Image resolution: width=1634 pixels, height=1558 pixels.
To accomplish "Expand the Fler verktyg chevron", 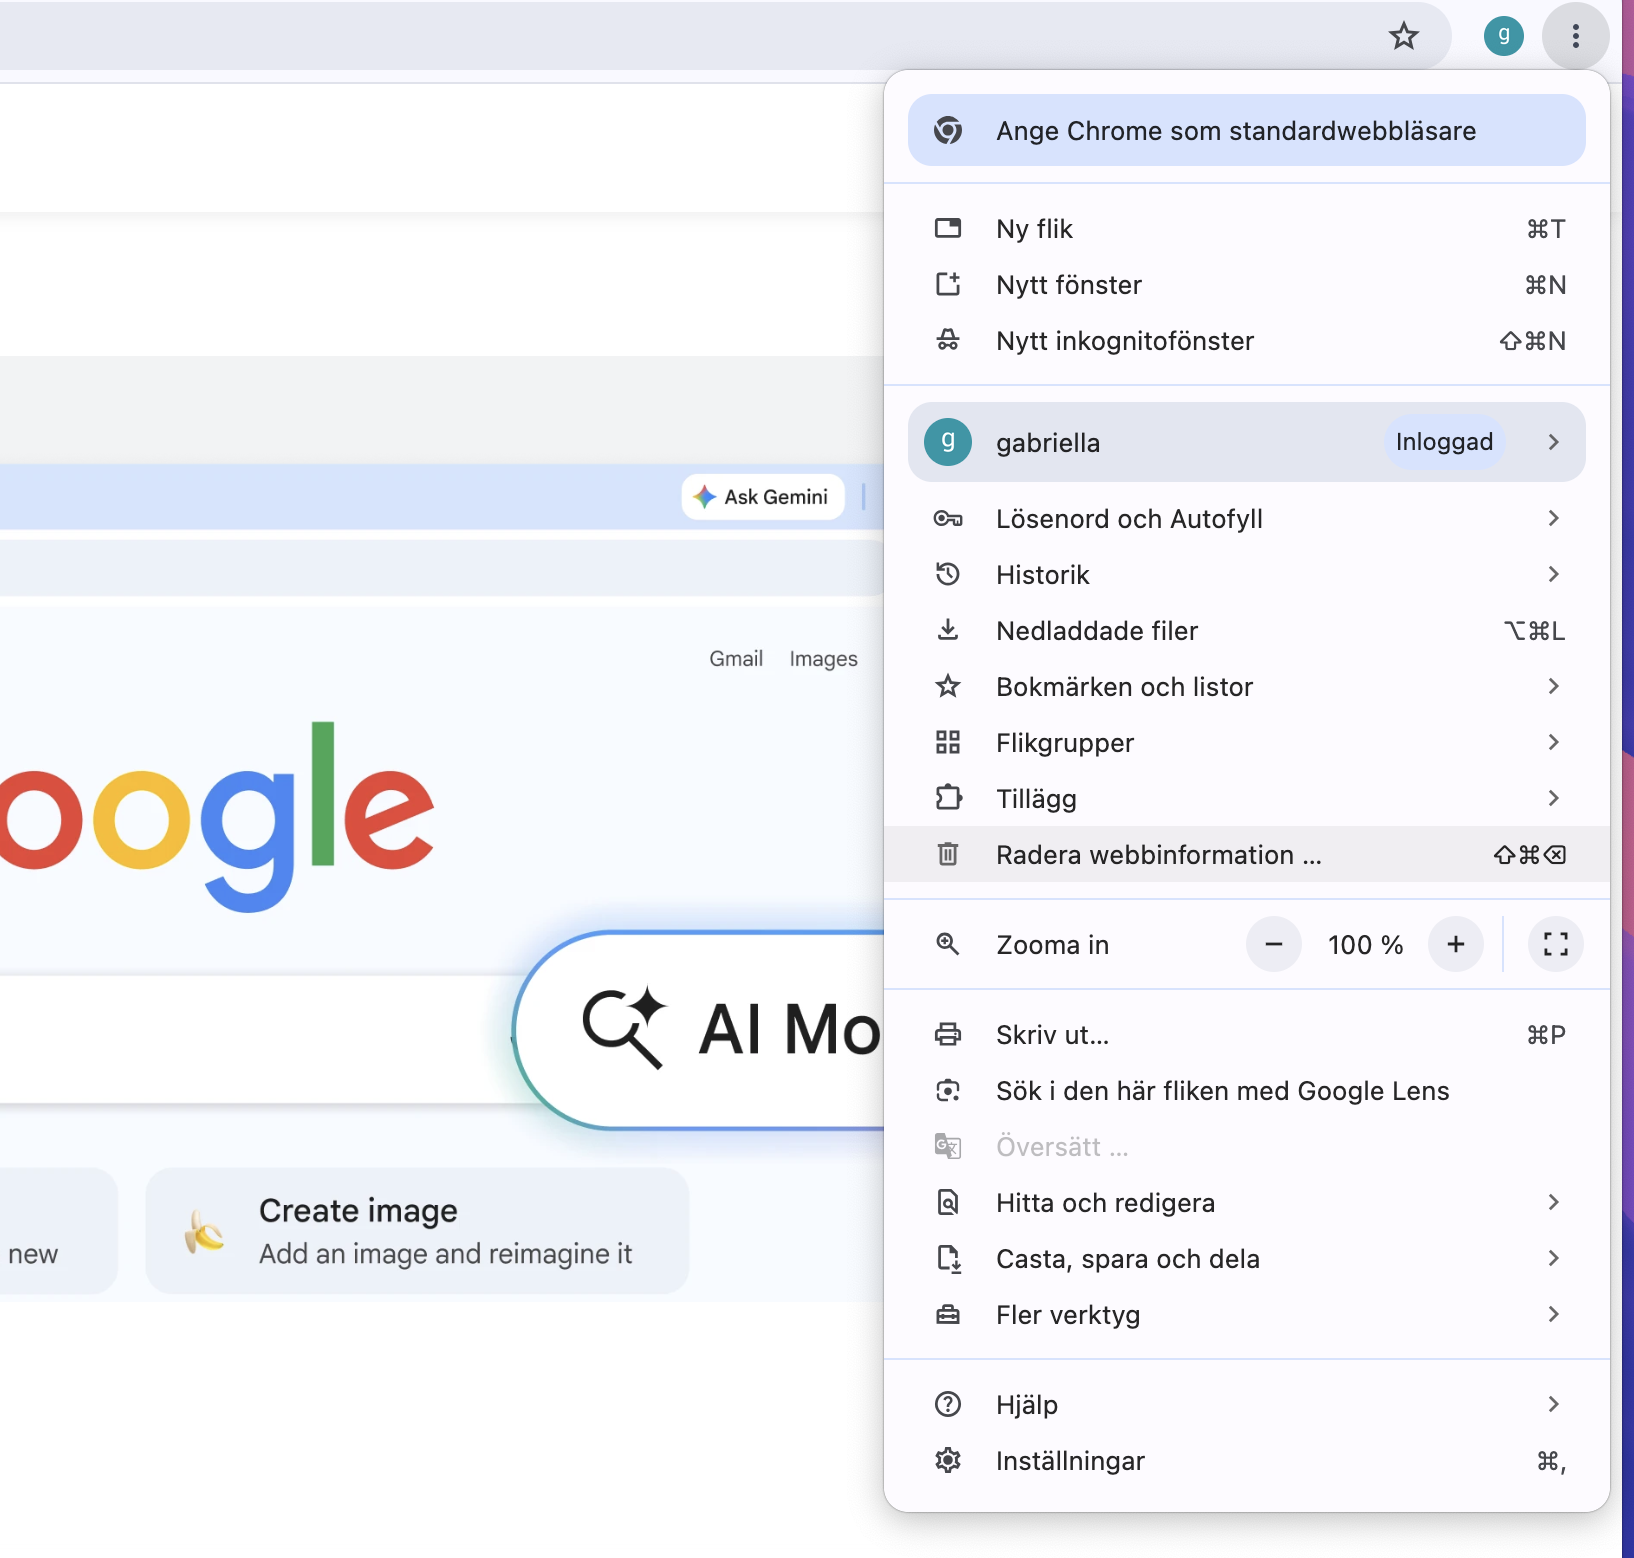I will click(x=1553, y=1314).
